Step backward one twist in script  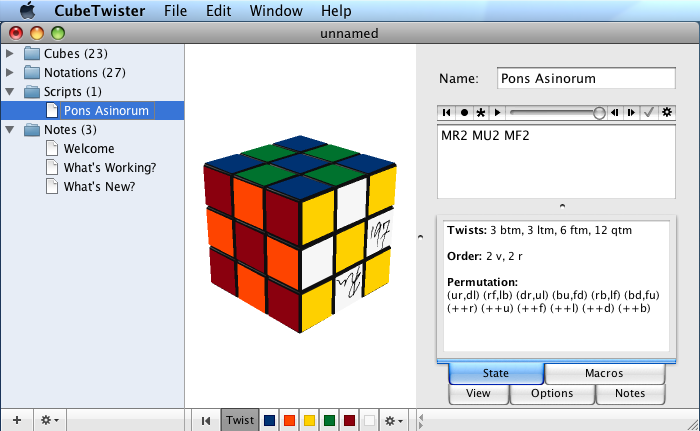click(x=615, y=113)
